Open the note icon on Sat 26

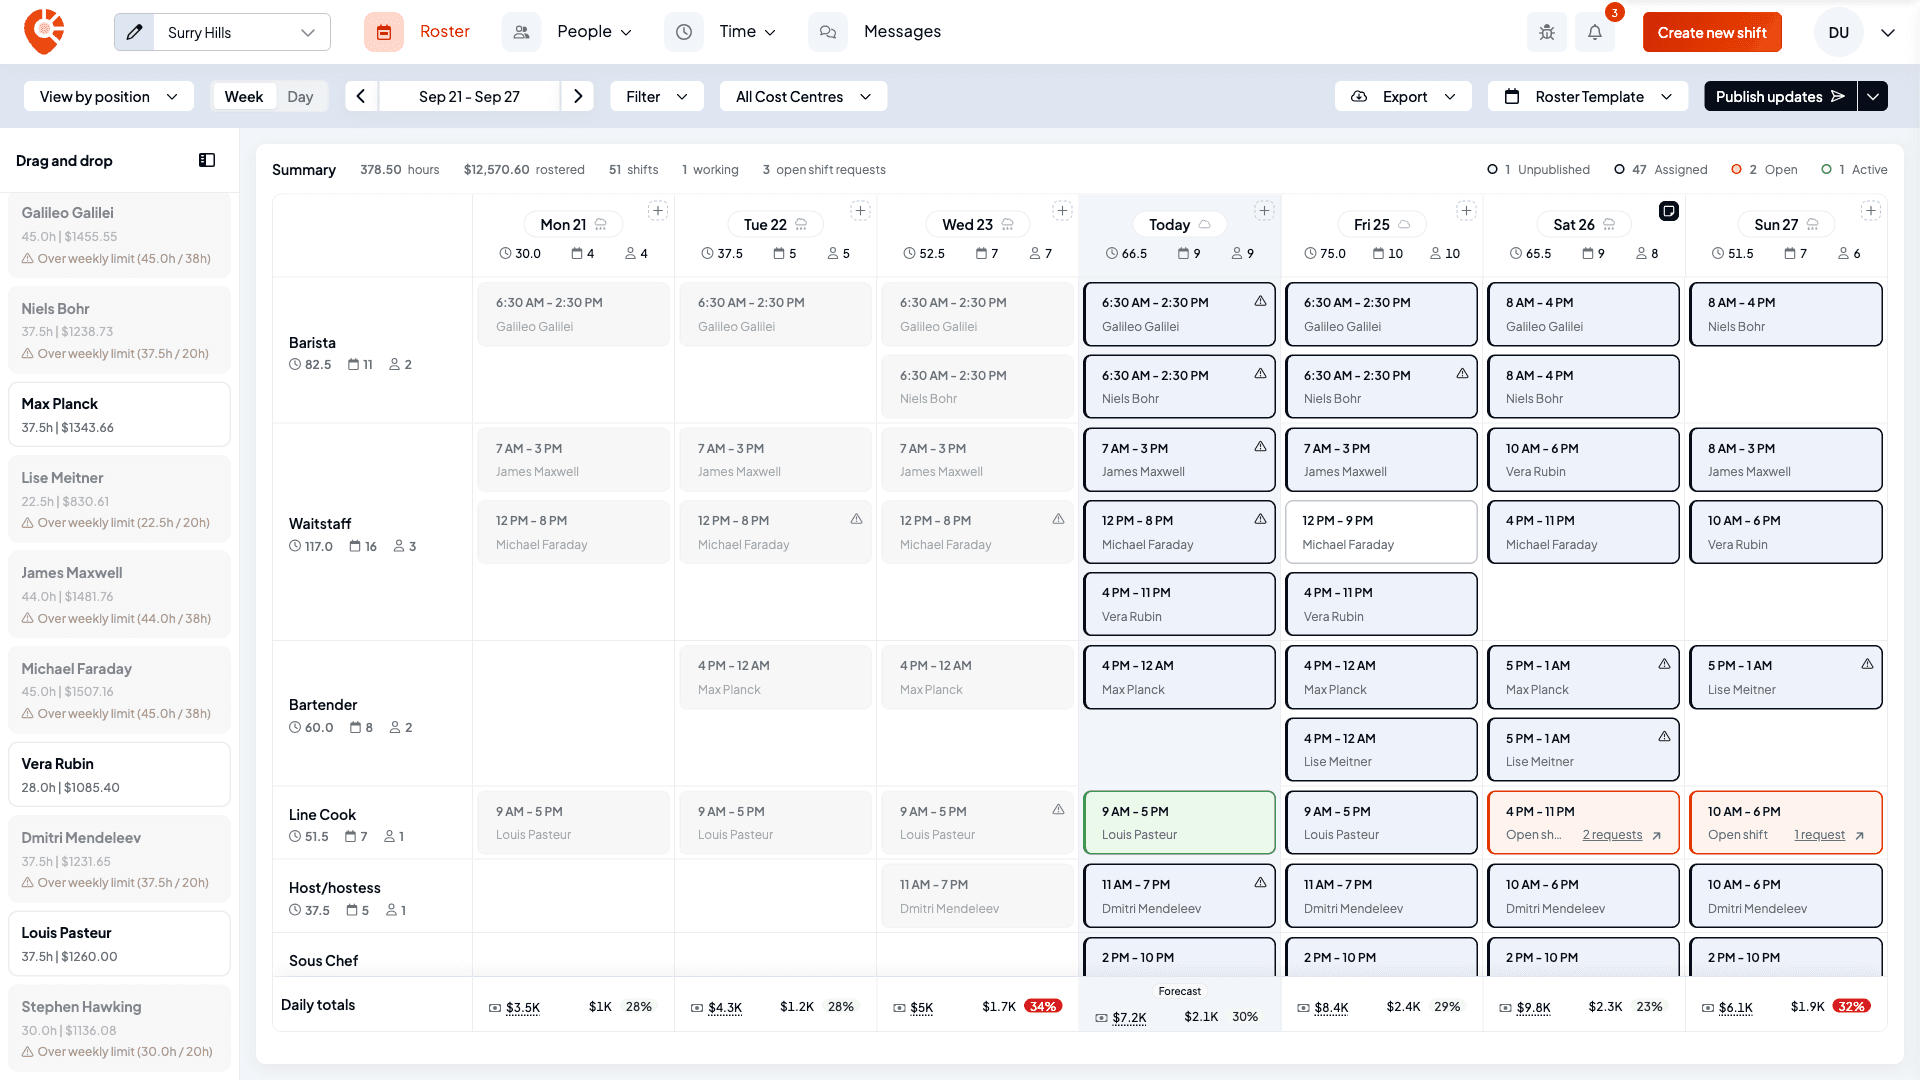click(1669, 210)
